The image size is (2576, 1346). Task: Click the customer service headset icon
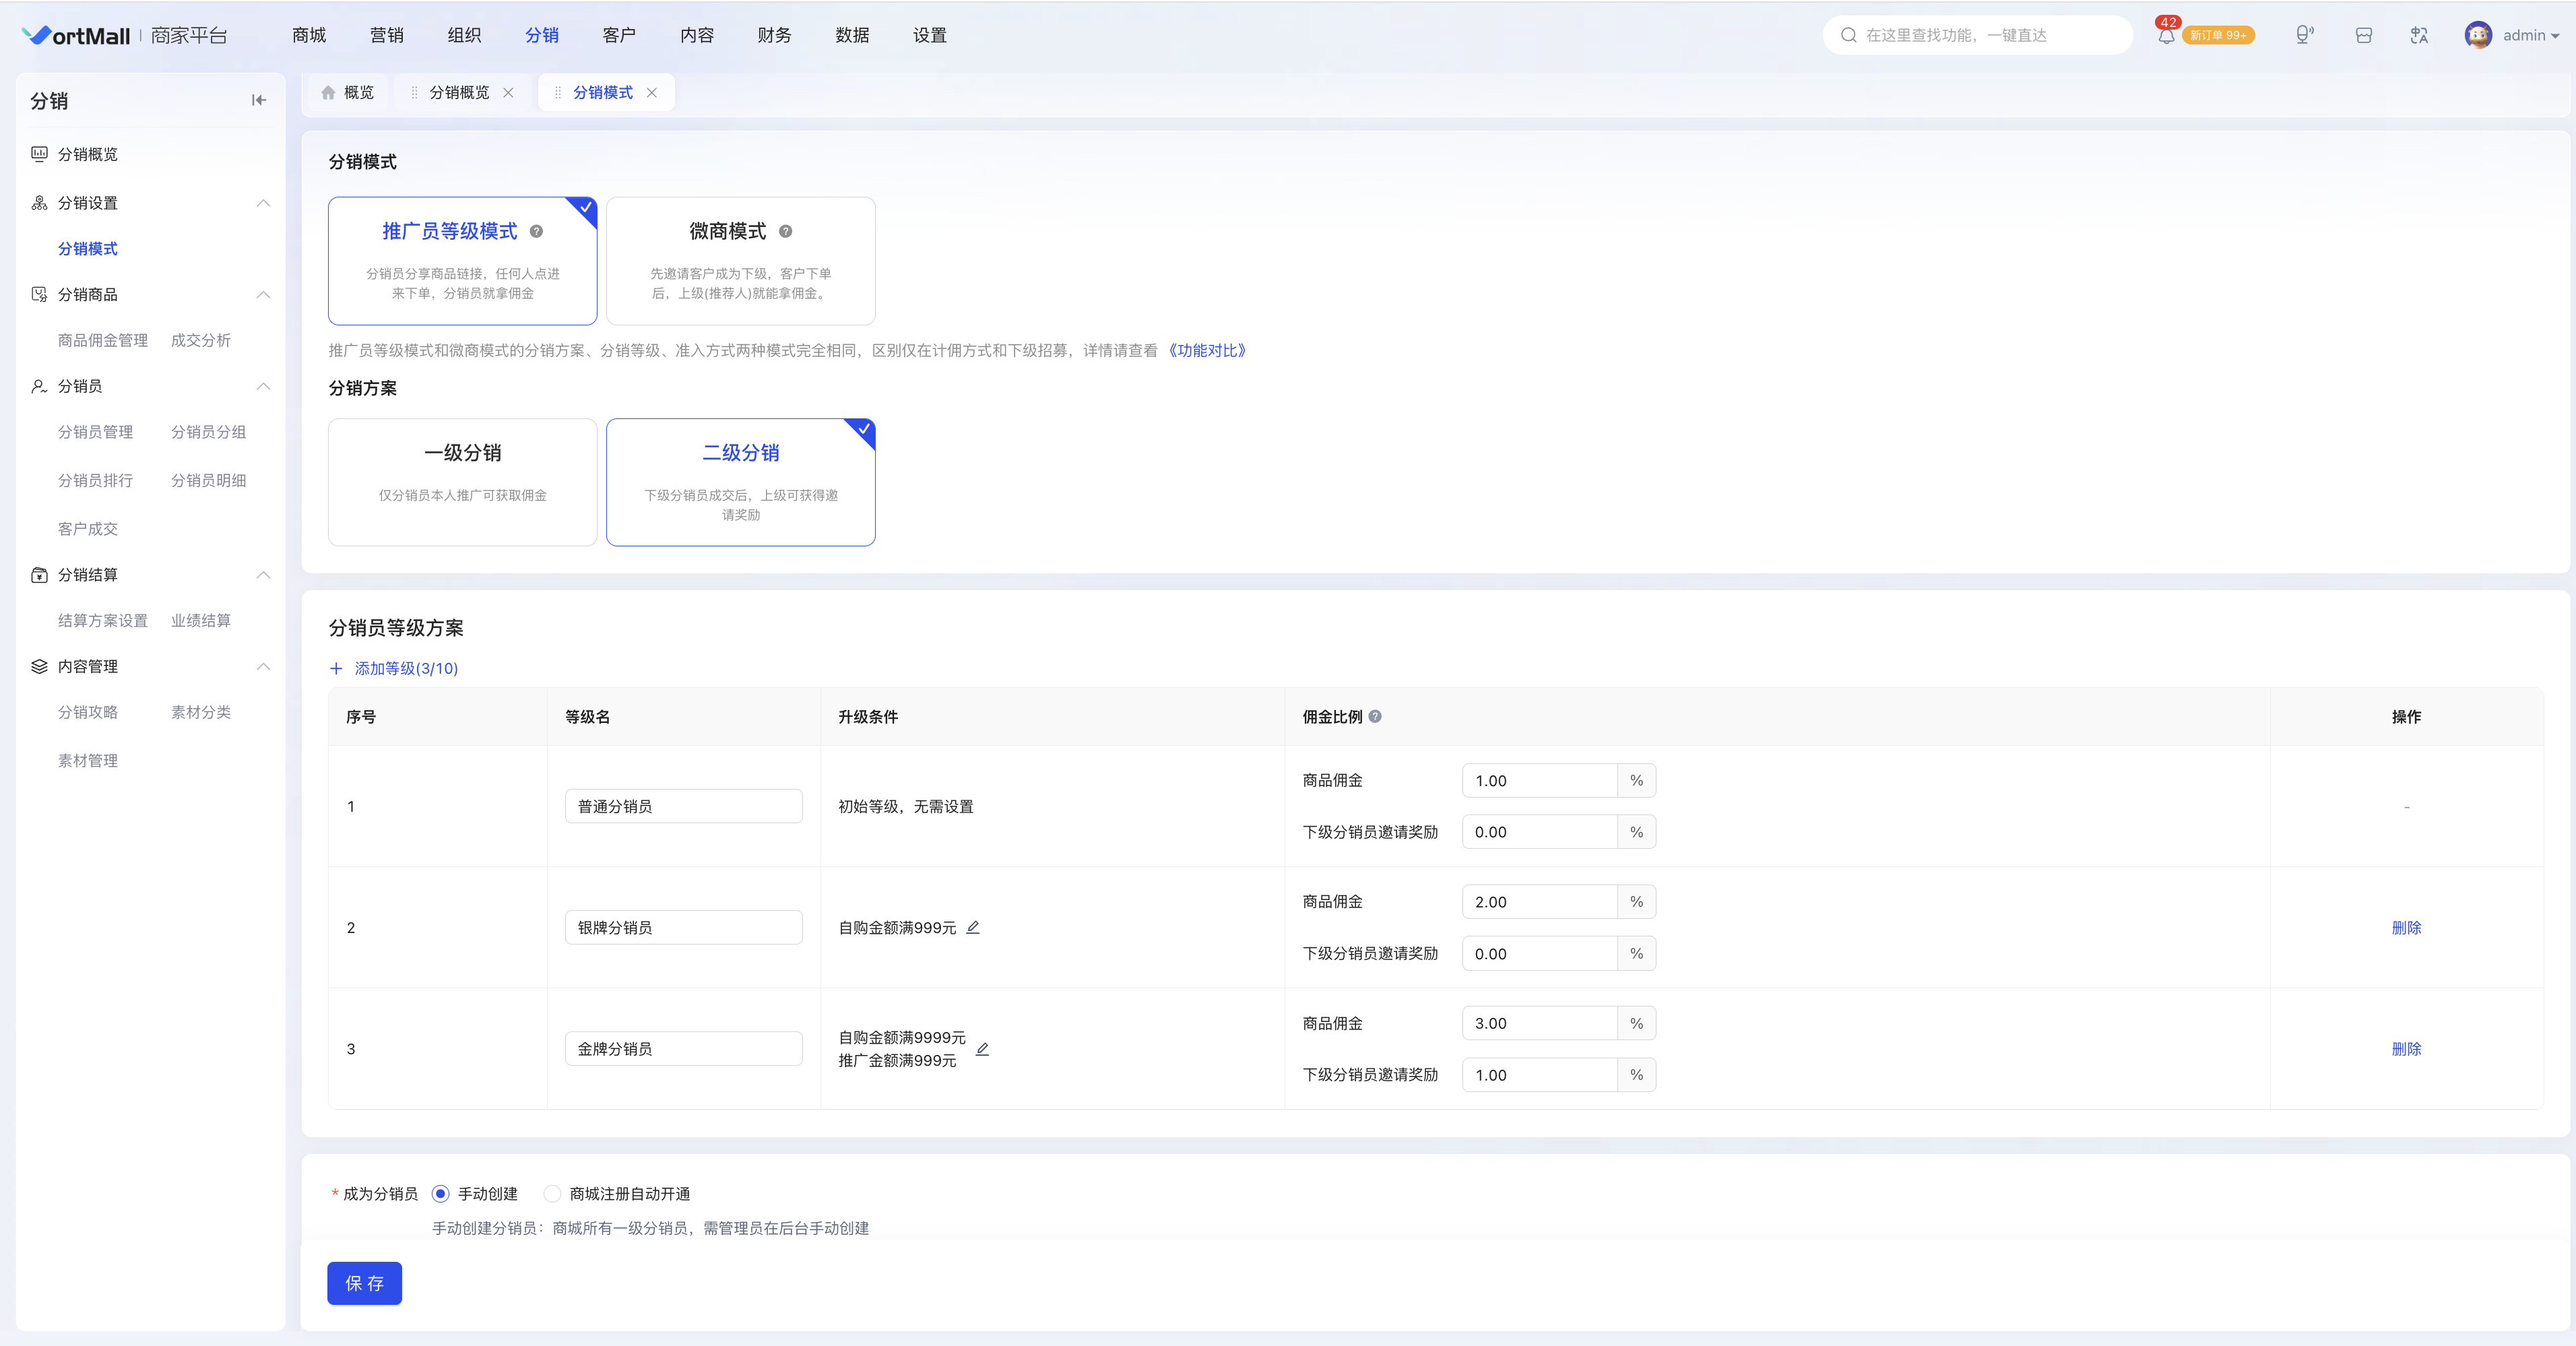point(2304,35)
